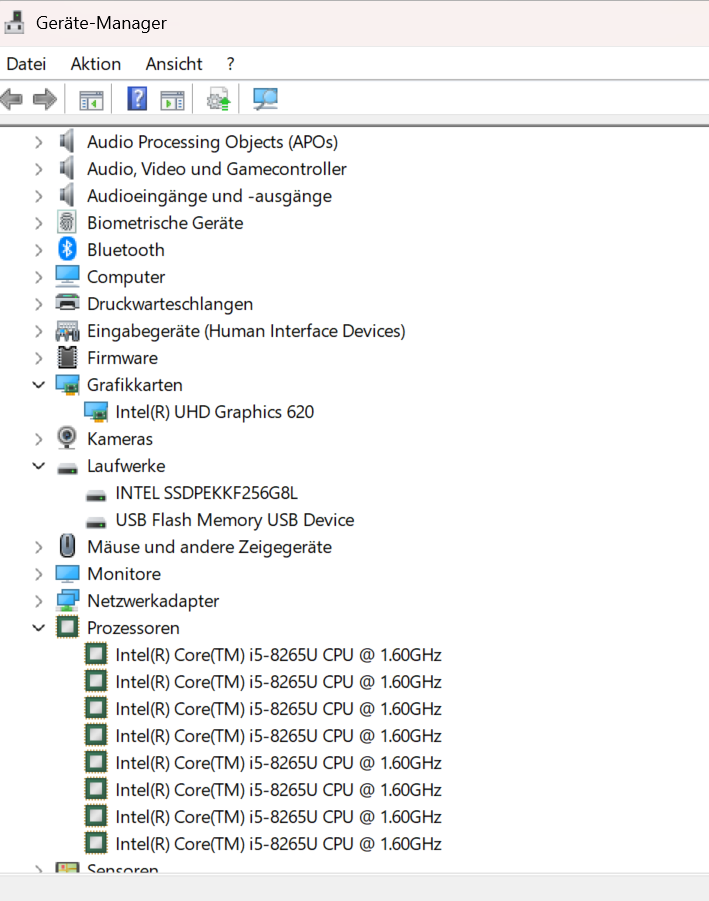Viewport: 709px width, 901px height.
Task: Click the Firmware chip icon
Action: (67, 357)
